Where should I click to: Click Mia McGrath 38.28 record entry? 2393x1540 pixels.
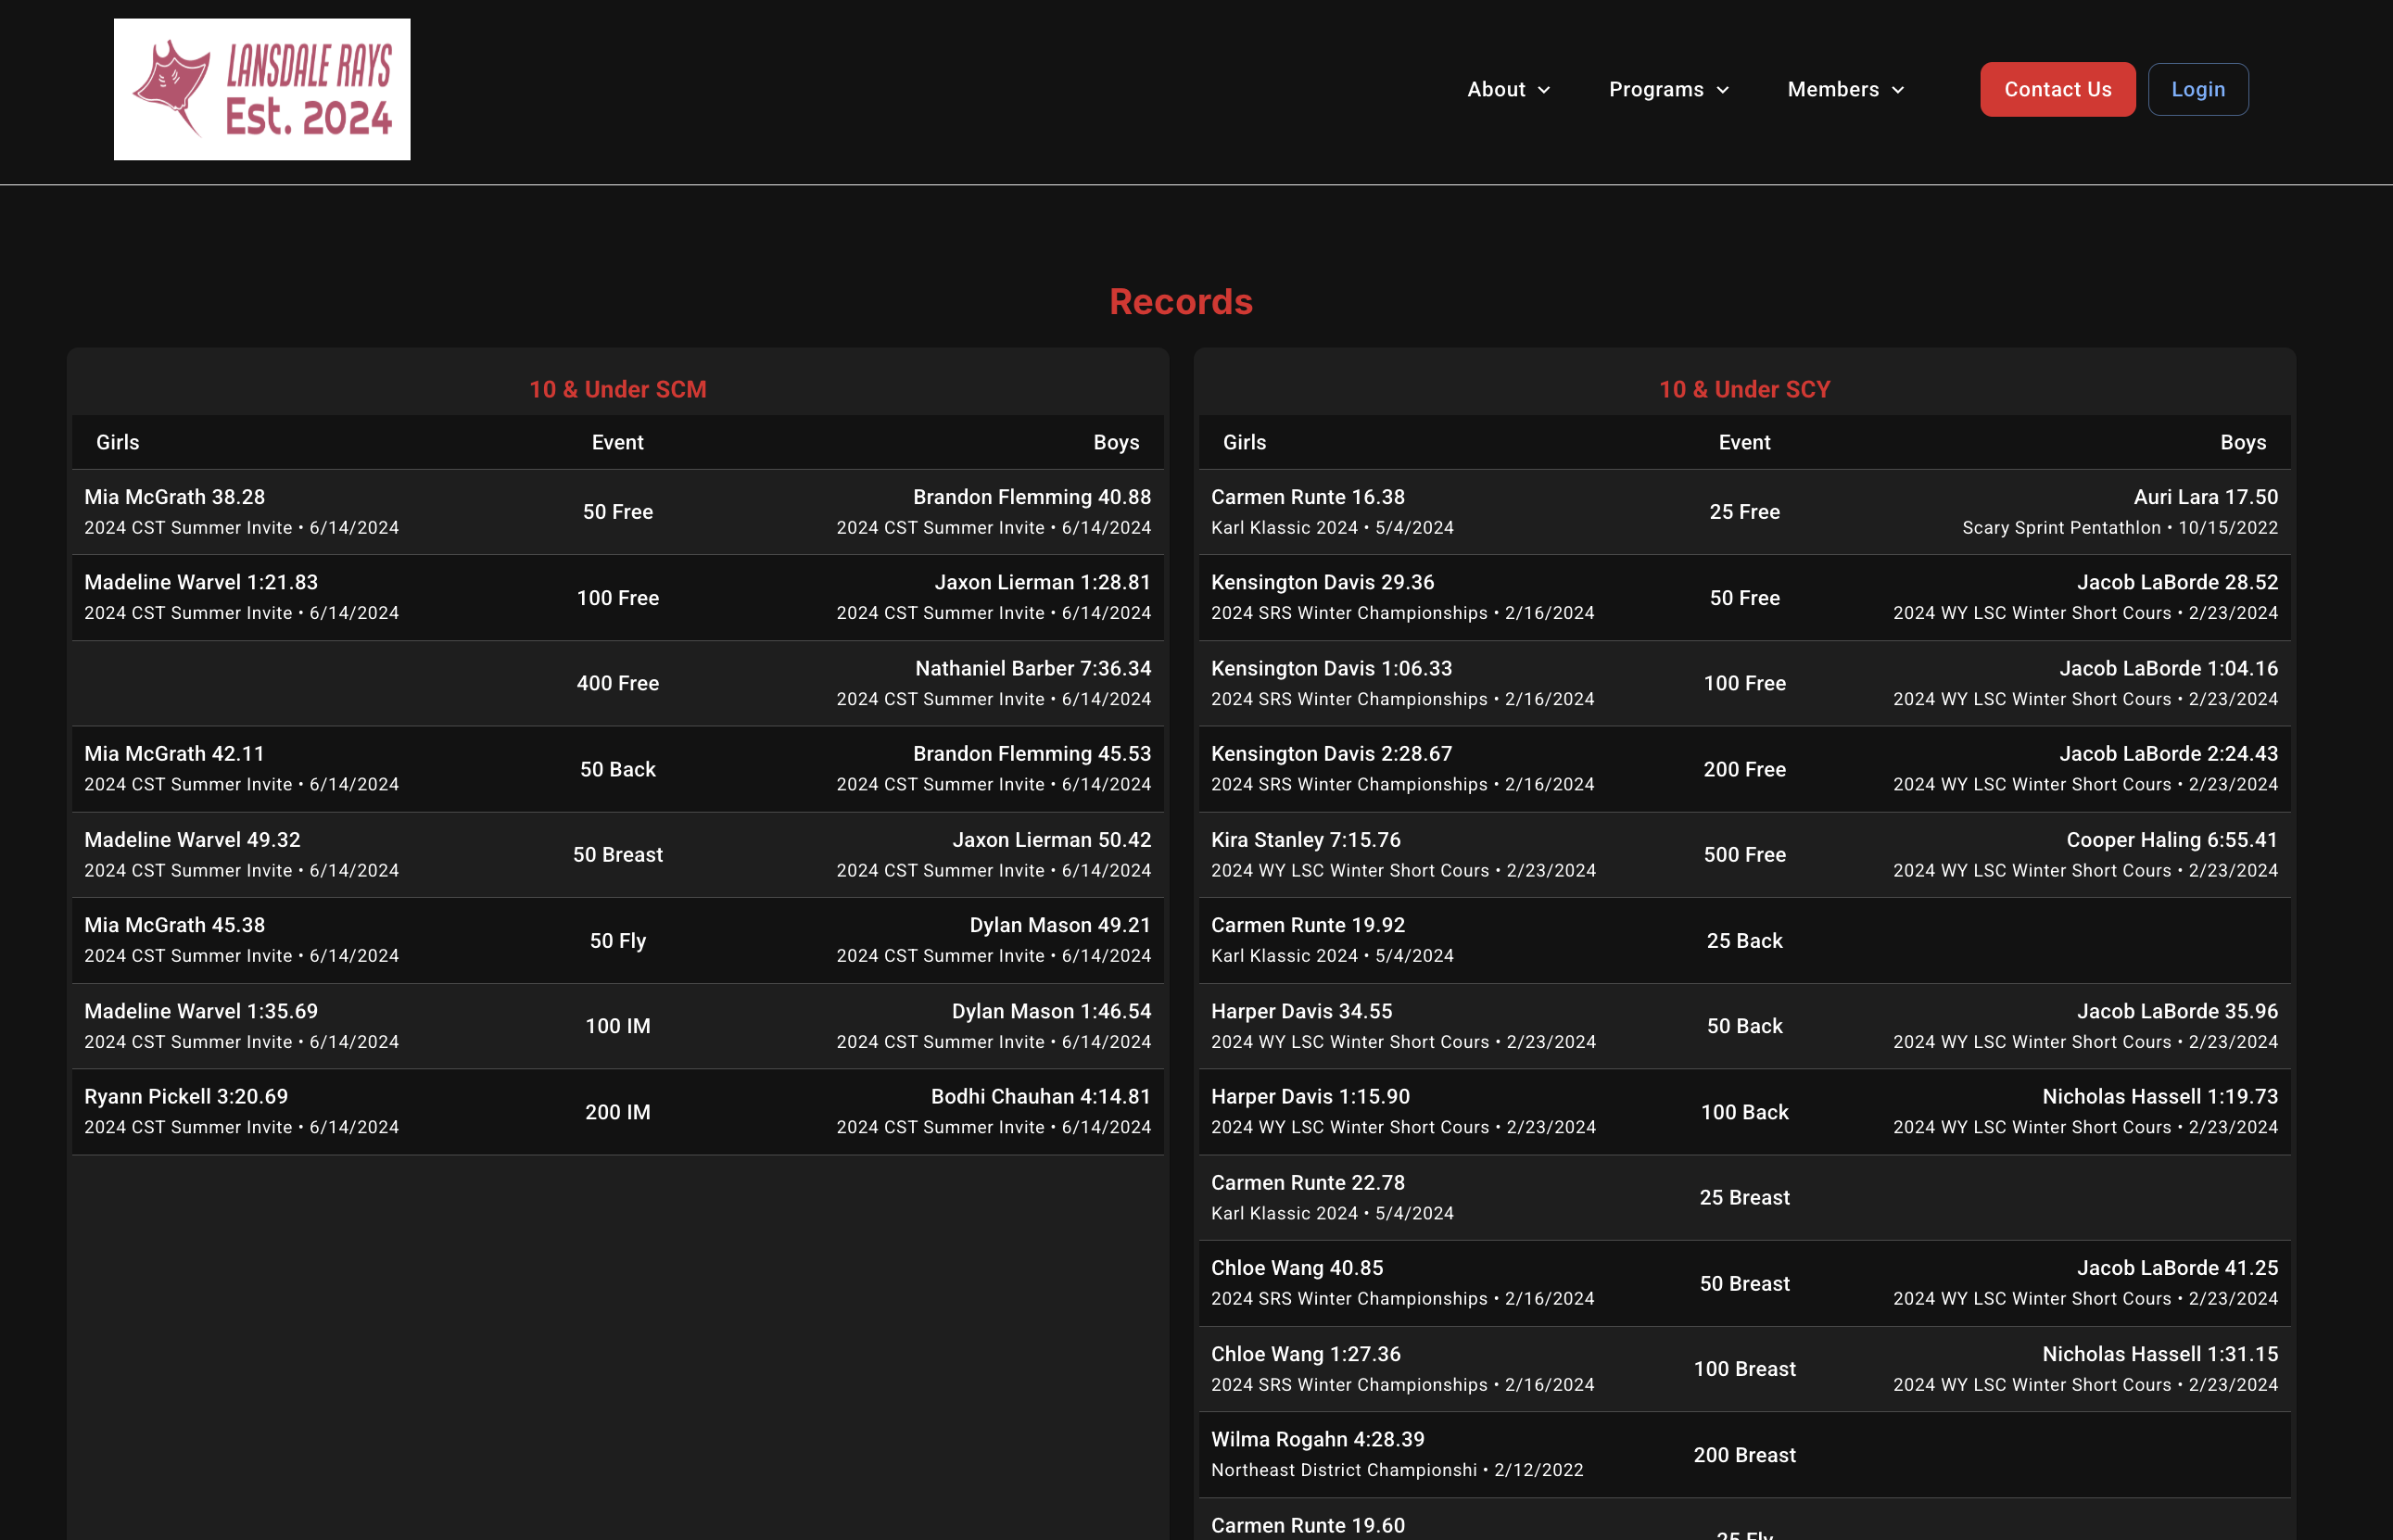pos(175,497)
